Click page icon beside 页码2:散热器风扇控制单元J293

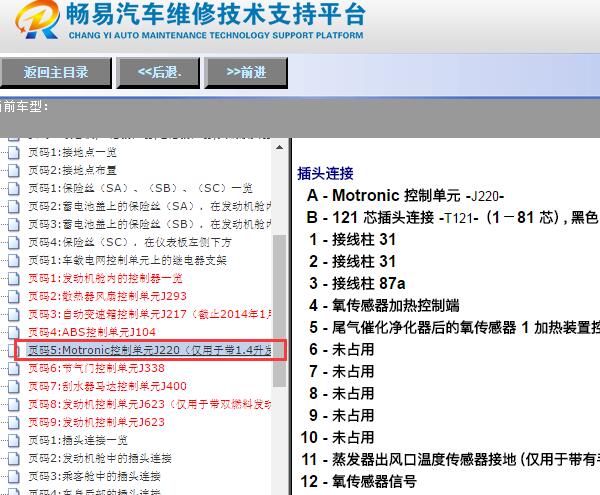coord(14,296)
